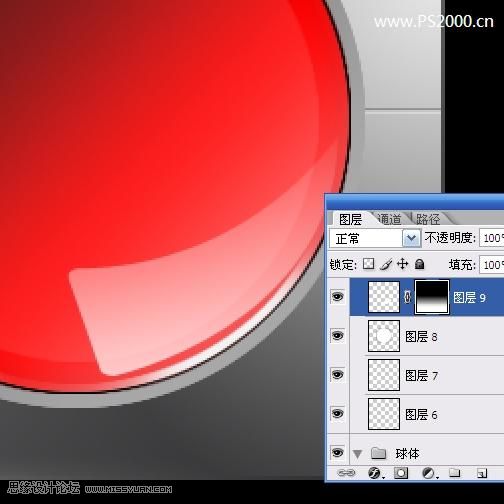The width and height of the screenshot is (504, 504).
Task: Open adjustment layer menu icon
Action: click(429, 473)
